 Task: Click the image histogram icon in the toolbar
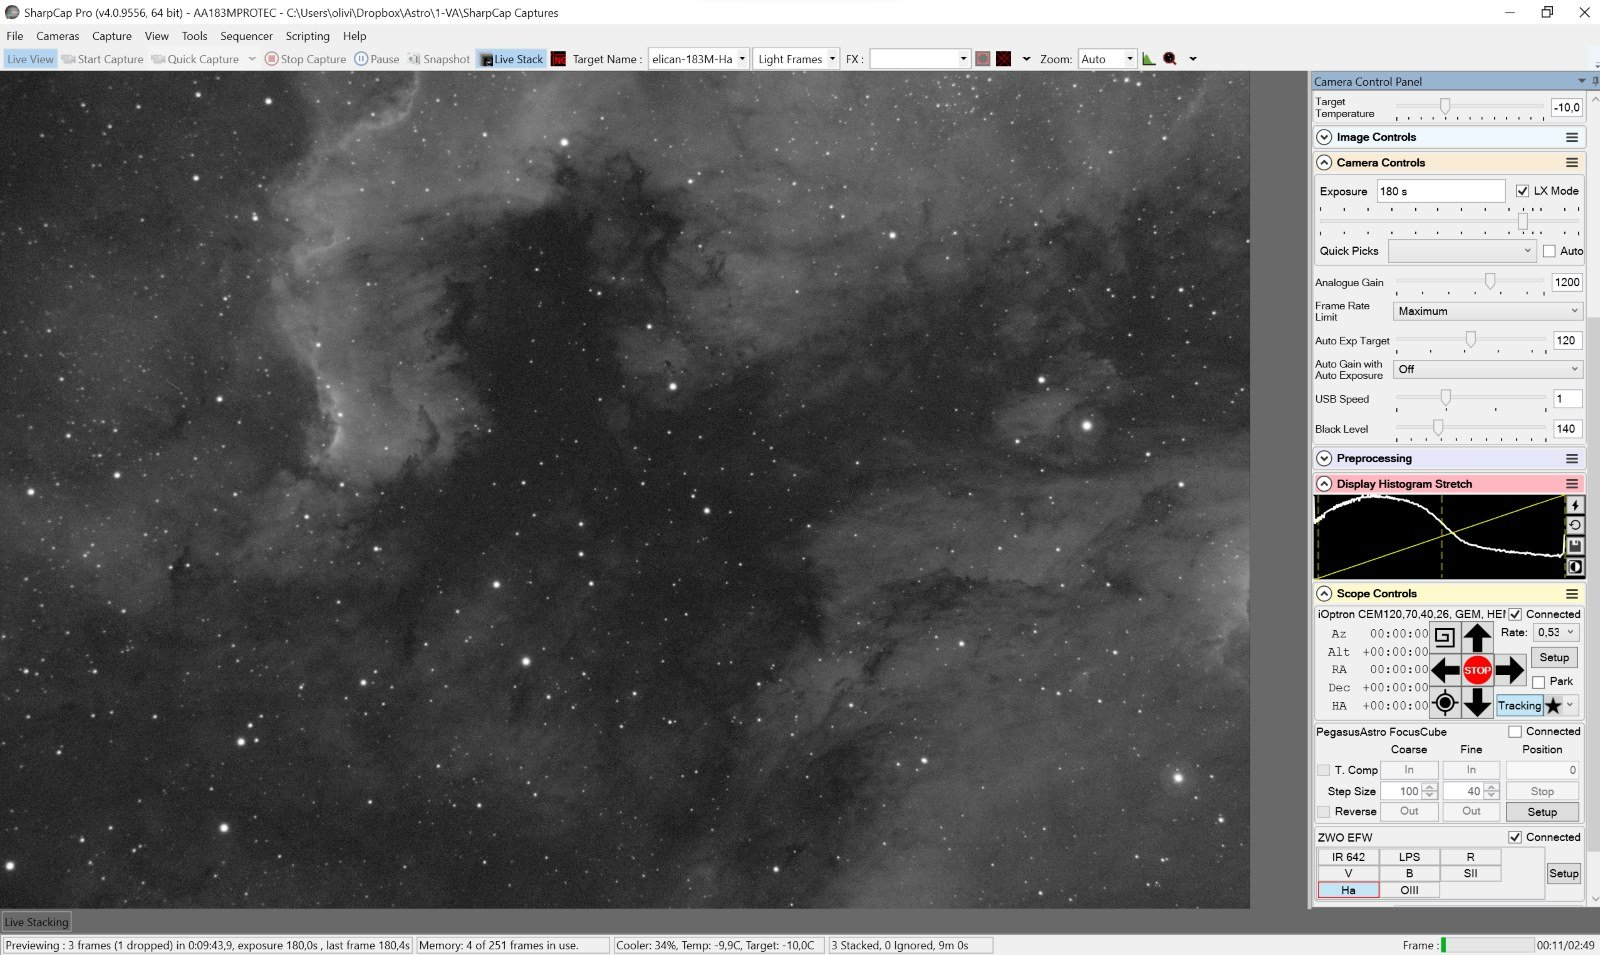[1149, 59]
